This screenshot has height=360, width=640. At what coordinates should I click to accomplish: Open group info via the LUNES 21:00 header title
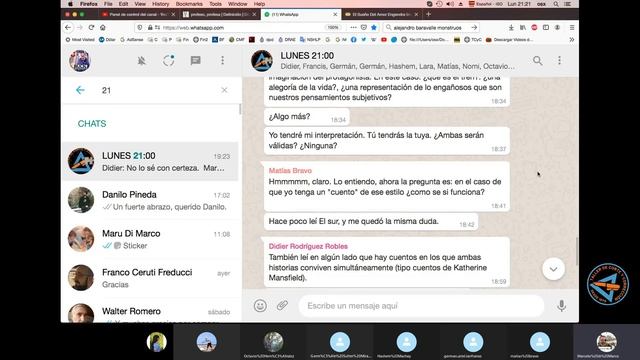coord(307,56)
